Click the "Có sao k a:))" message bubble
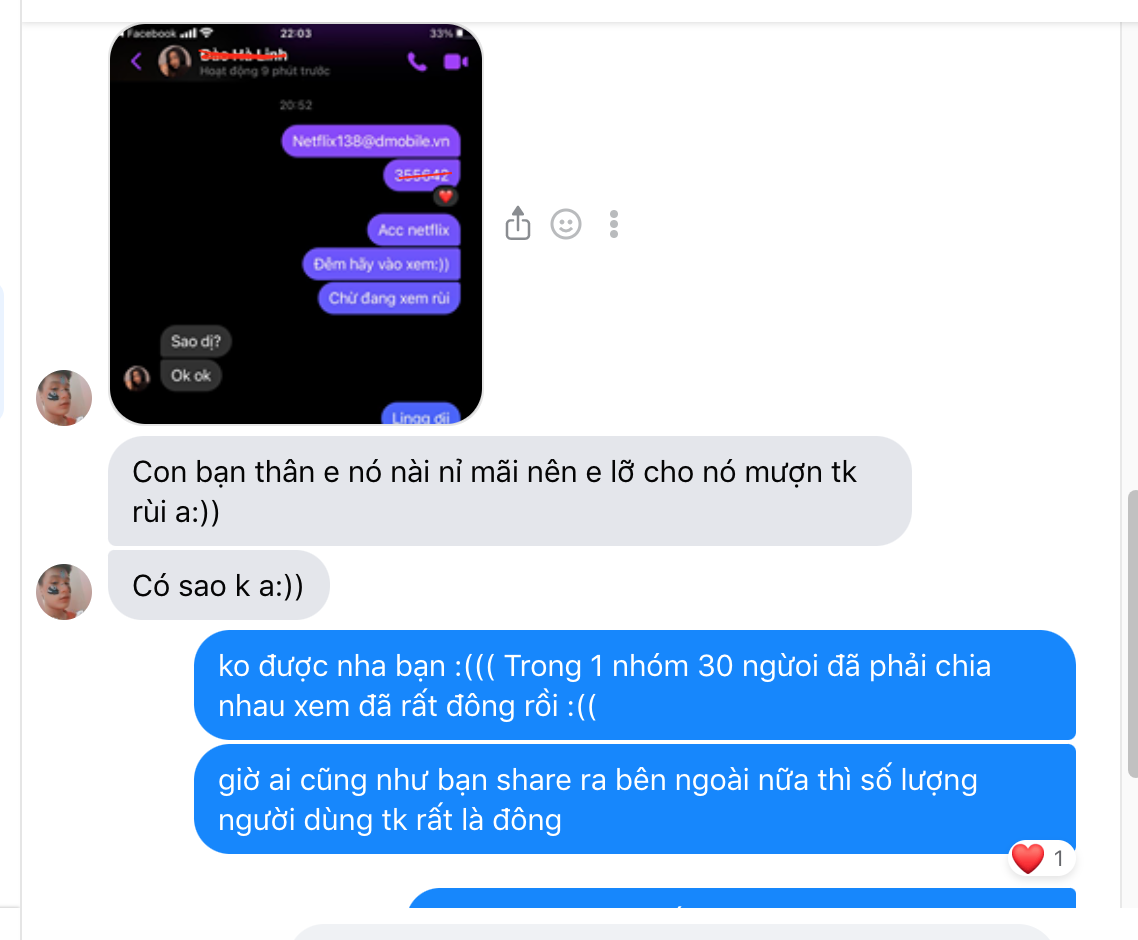 (x=218, y=585)
